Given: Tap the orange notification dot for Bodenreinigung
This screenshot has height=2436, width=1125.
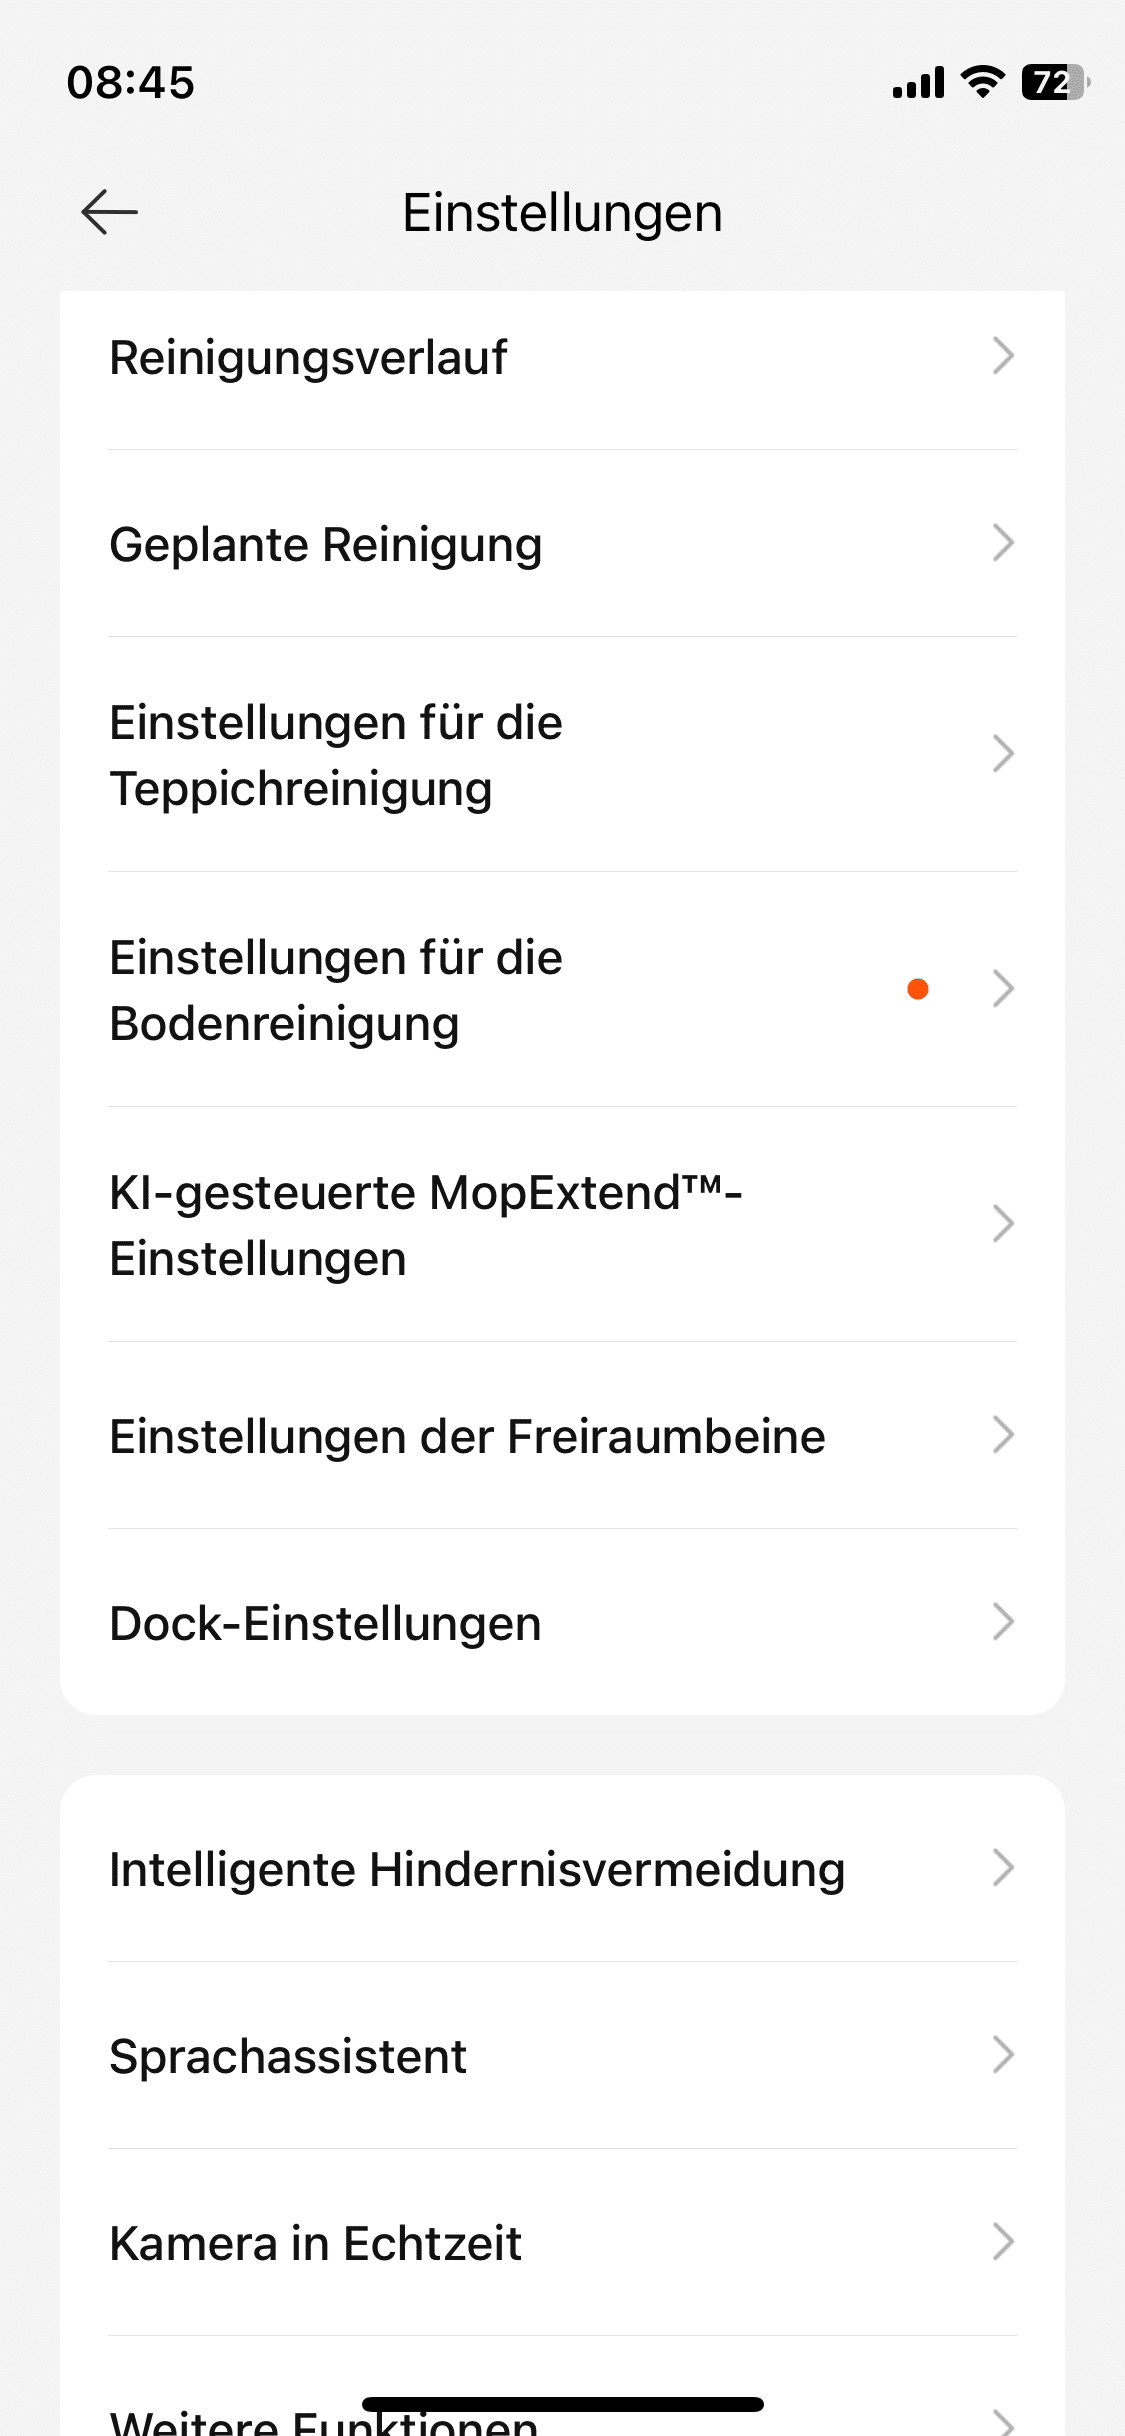Looking at the screenshot, I should pyautogui.click(x=917, y=989).
